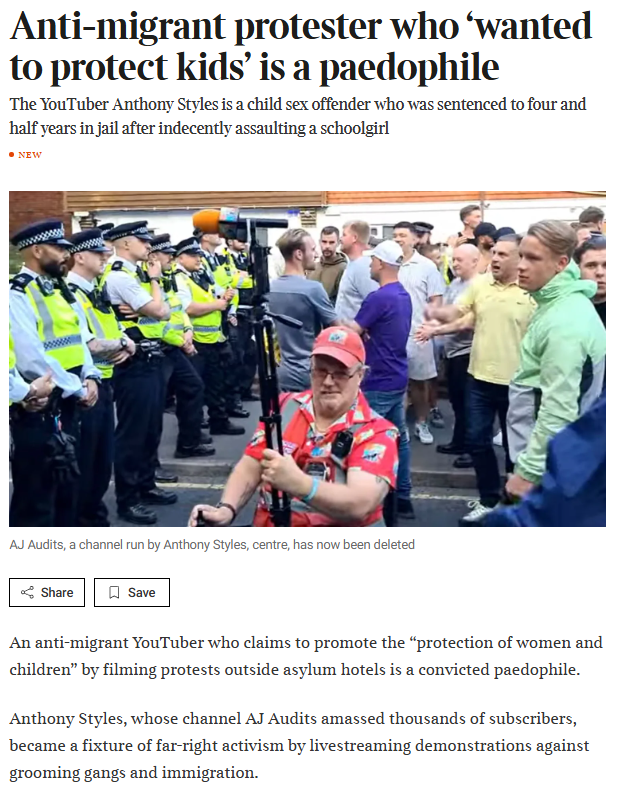Click the Share button text
622x792 pixels.
coord(57,592)
